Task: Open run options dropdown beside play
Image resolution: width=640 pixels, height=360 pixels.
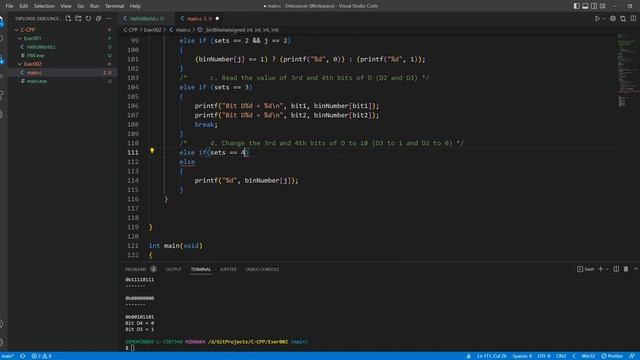Action: point(604,18)
